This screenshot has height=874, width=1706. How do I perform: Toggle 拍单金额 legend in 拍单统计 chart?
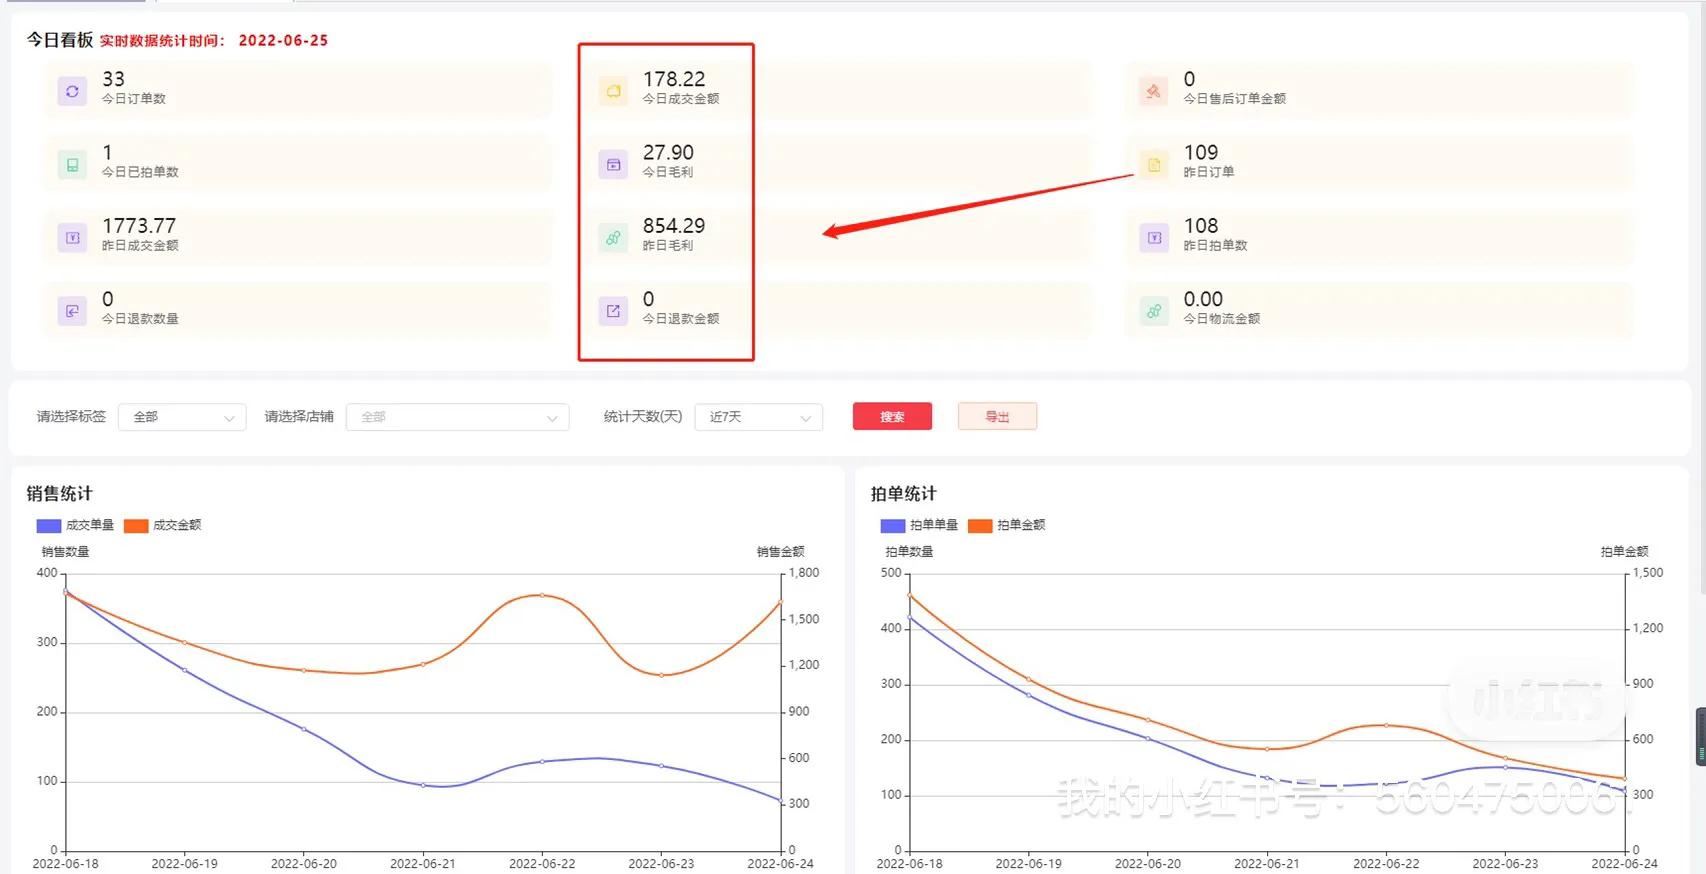[x=1007, y=525]
